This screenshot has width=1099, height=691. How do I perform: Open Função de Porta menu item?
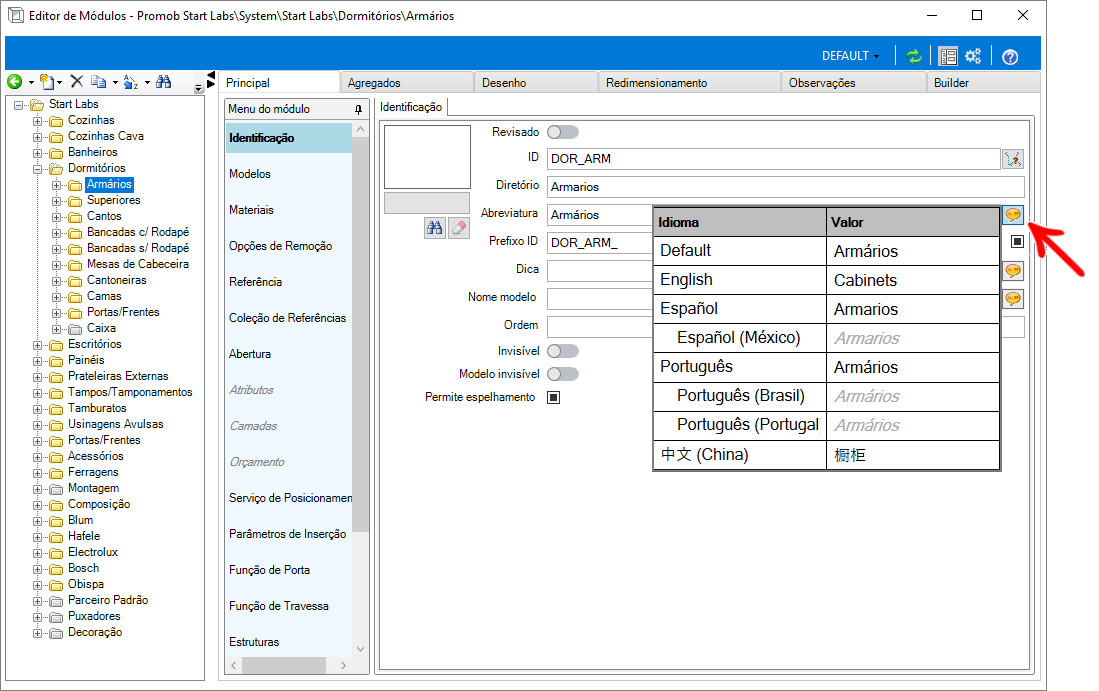(x=288, y=570)
